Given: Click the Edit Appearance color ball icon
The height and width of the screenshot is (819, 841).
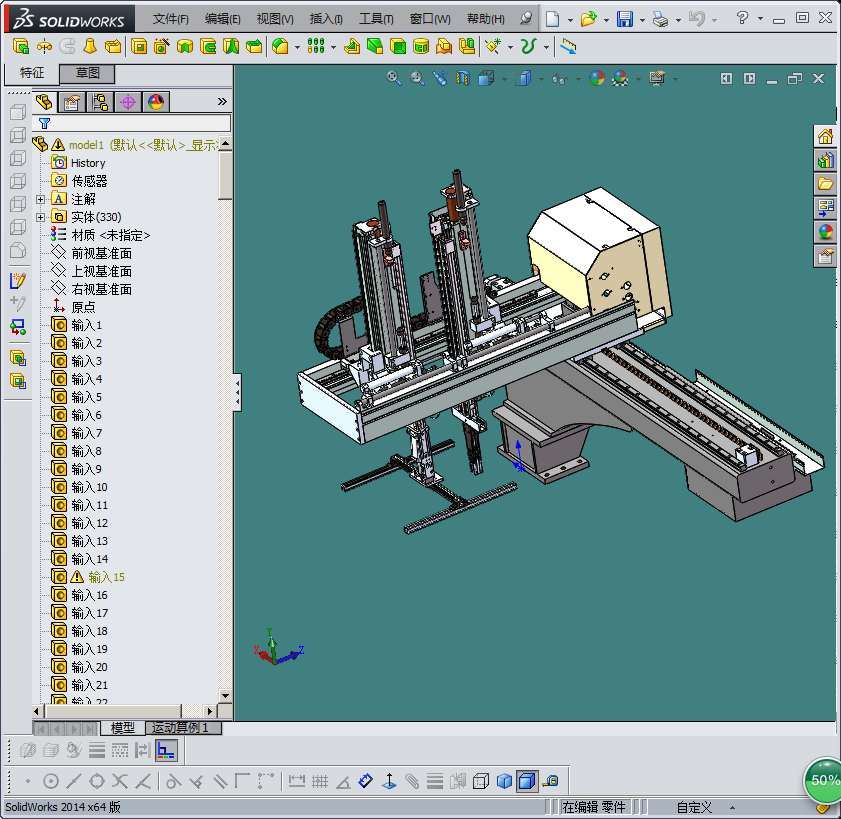Looking at the screenshot, I should click(x=597, y=78).
